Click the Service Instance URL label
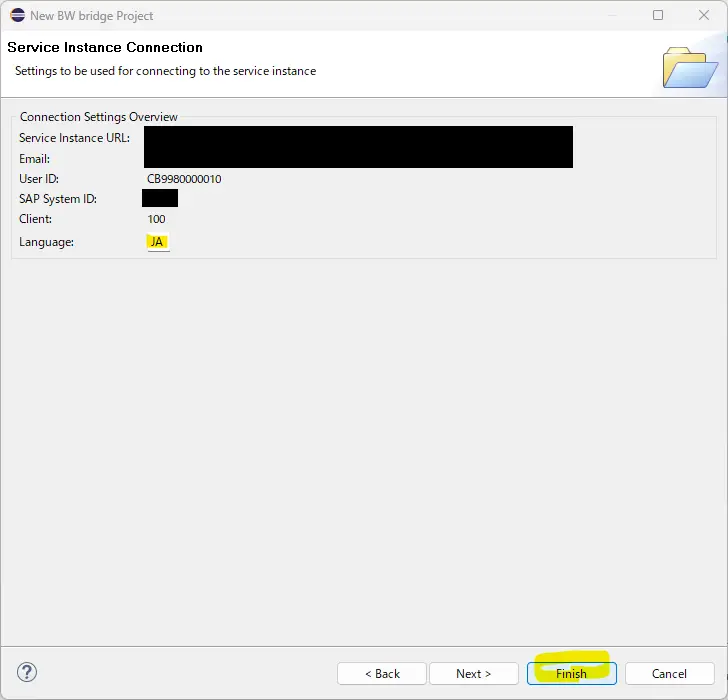728x700 pixels. click(74, 138)
